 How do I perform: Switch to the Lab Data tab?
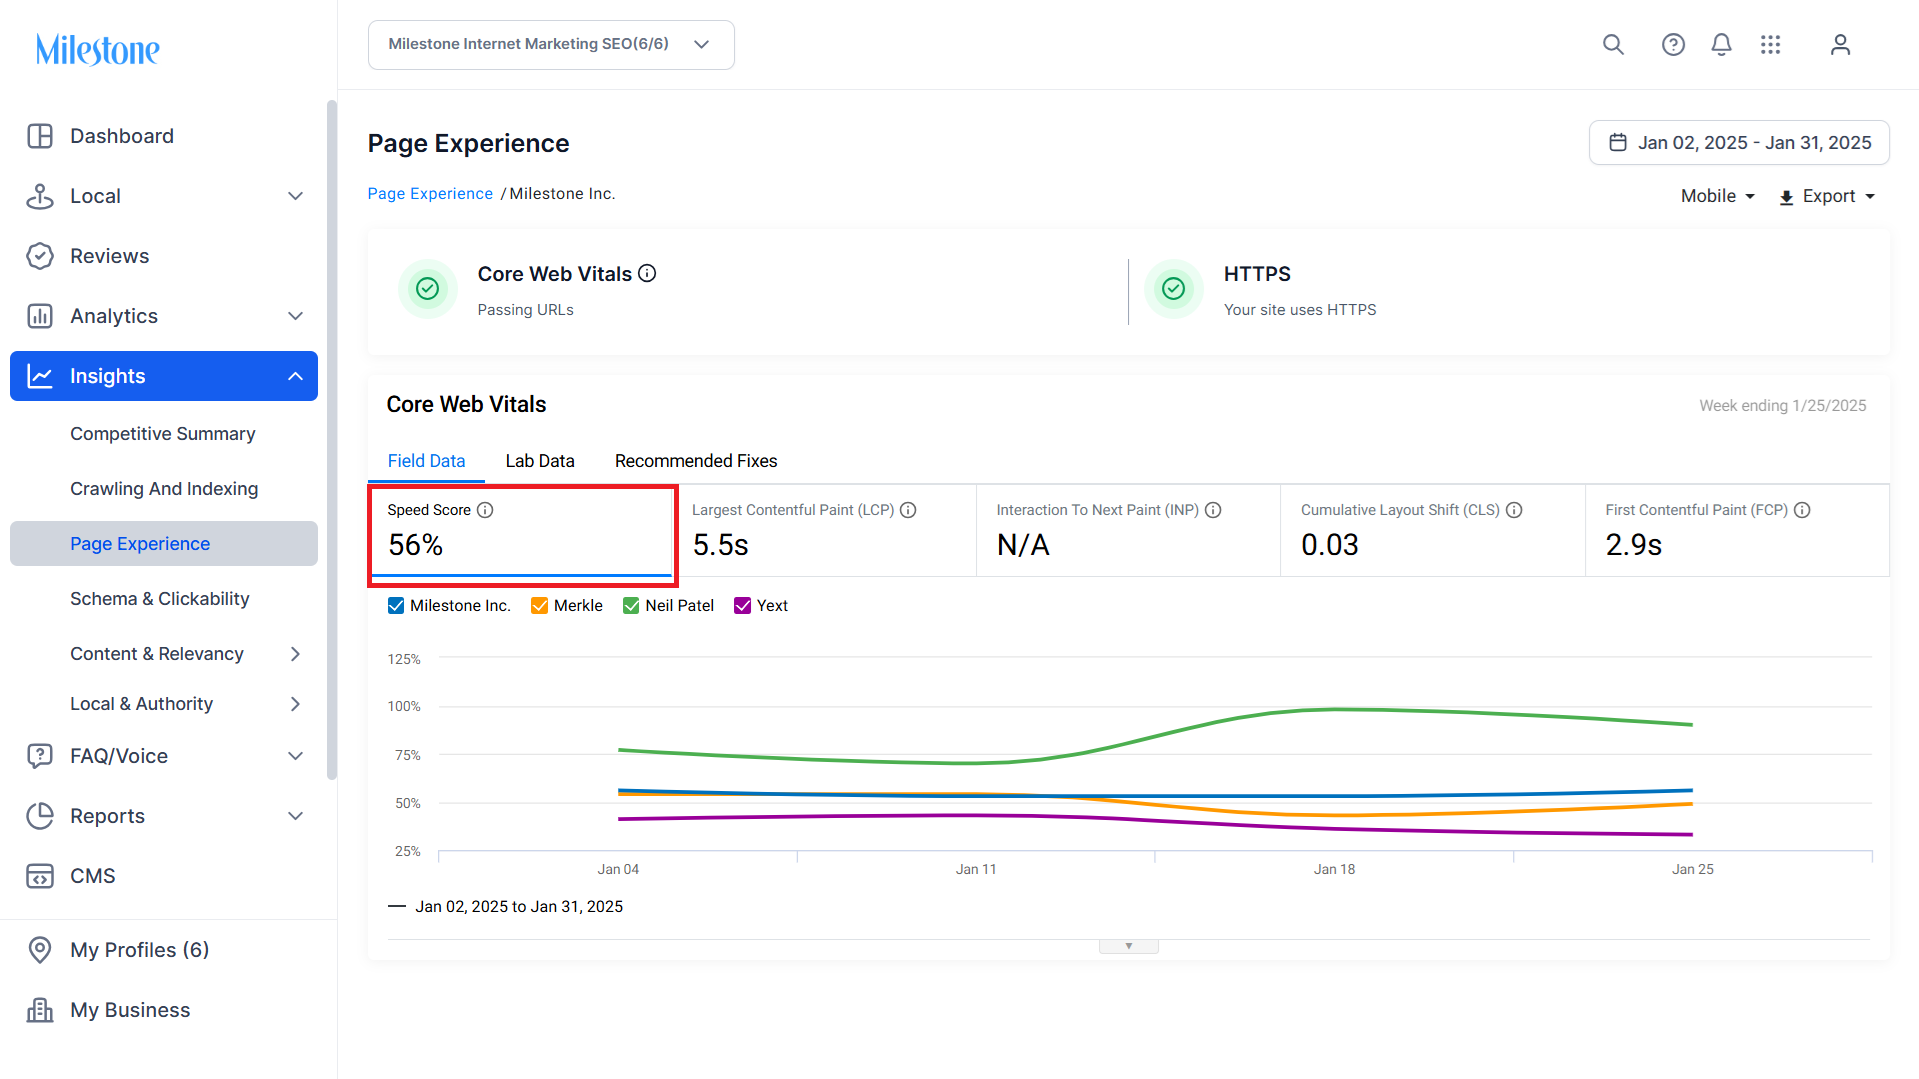click(x=540, y=461)
